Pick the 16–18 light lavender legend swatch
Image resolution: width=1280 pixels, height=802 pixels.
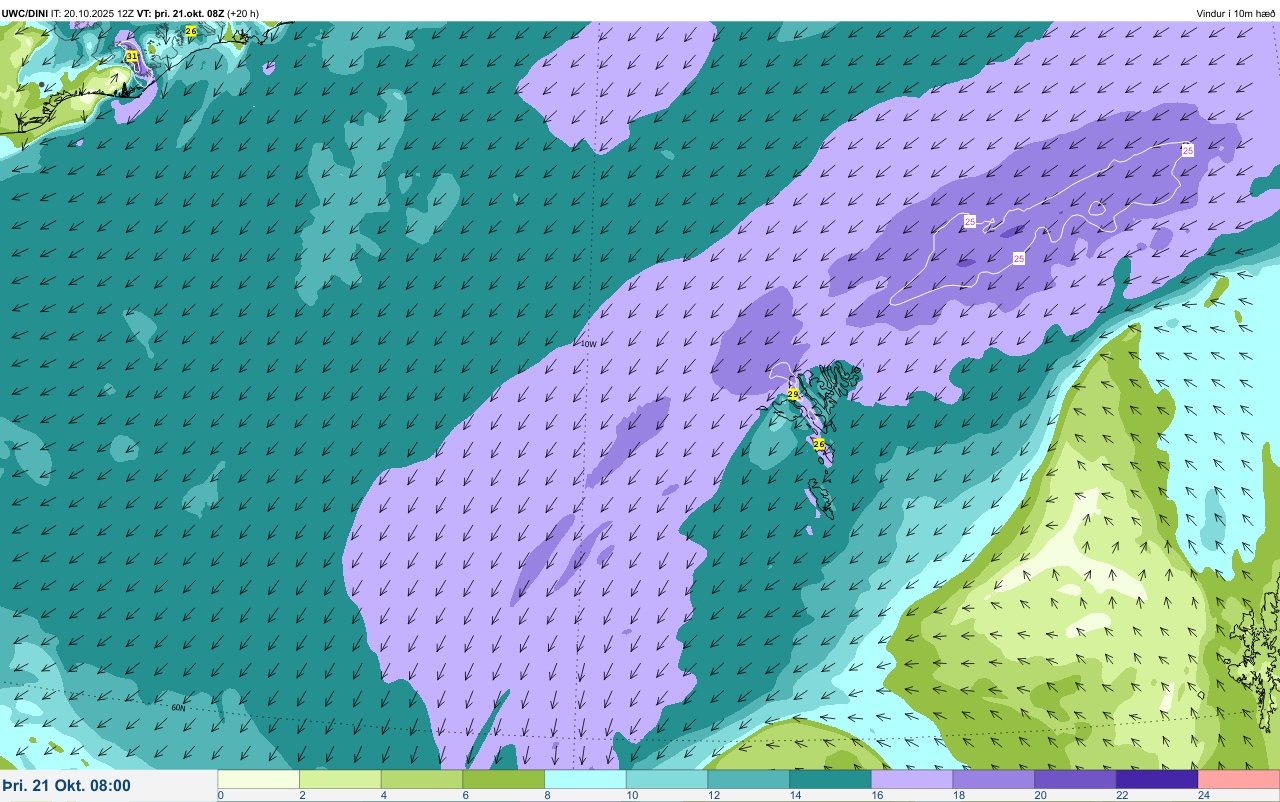click(911, 779)
